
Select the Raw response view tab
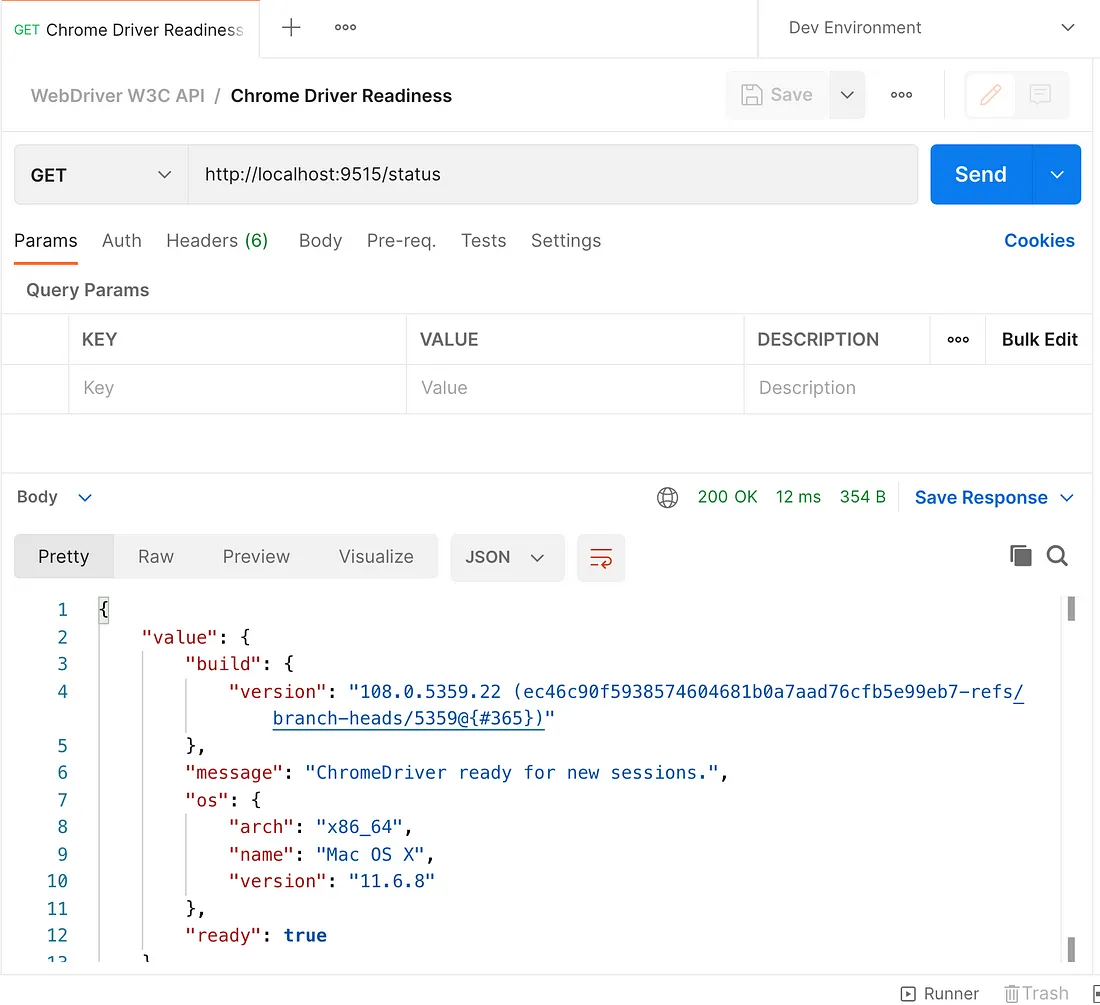[x=156, y=557]
